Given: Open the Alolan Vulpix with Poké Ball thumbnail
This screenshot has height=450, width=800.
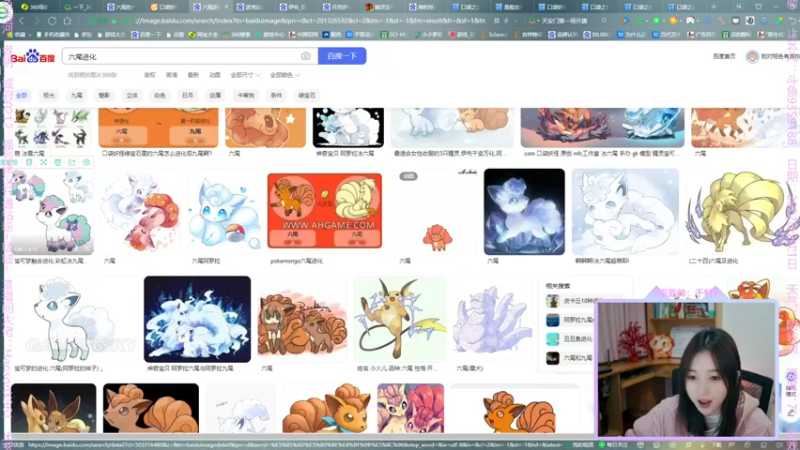Looking at the screenshot, I should (x=224, y=212).
